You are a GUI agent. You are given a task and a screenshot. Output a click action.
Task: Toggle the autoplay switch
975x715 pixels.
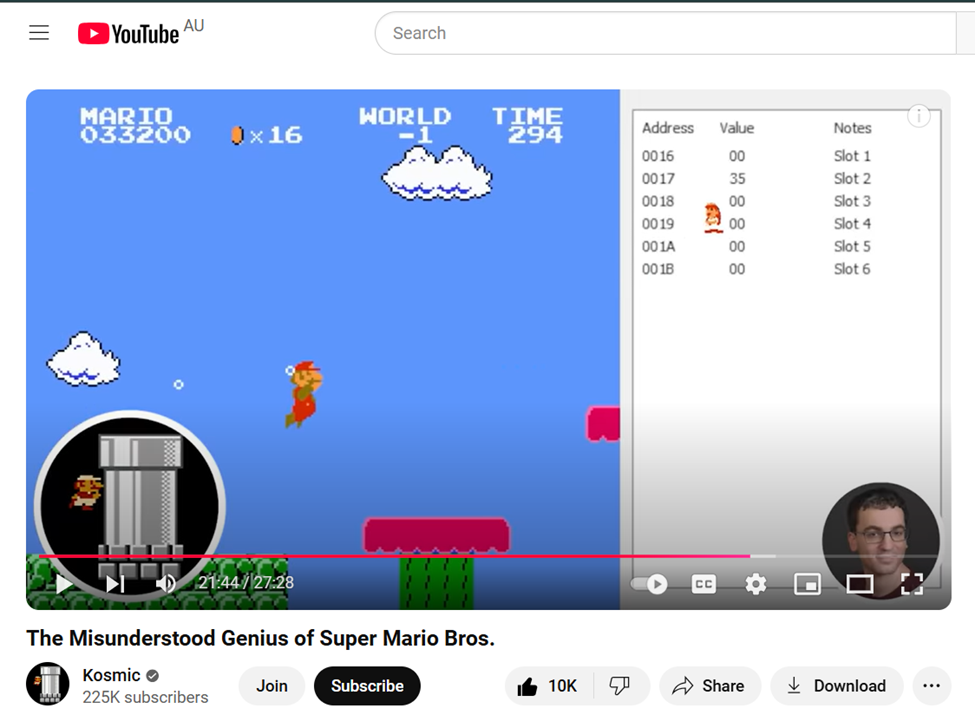coord(649,584)
